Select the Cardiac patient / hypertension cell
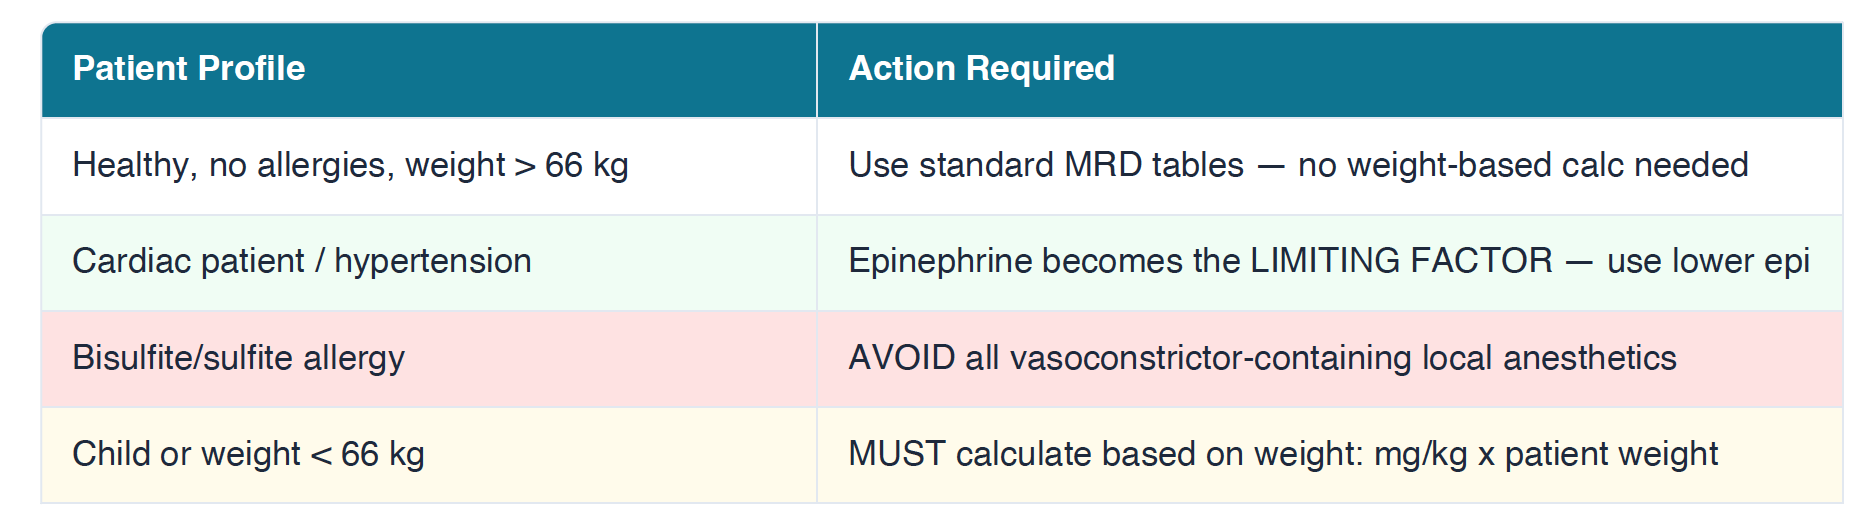 point(302,261)
